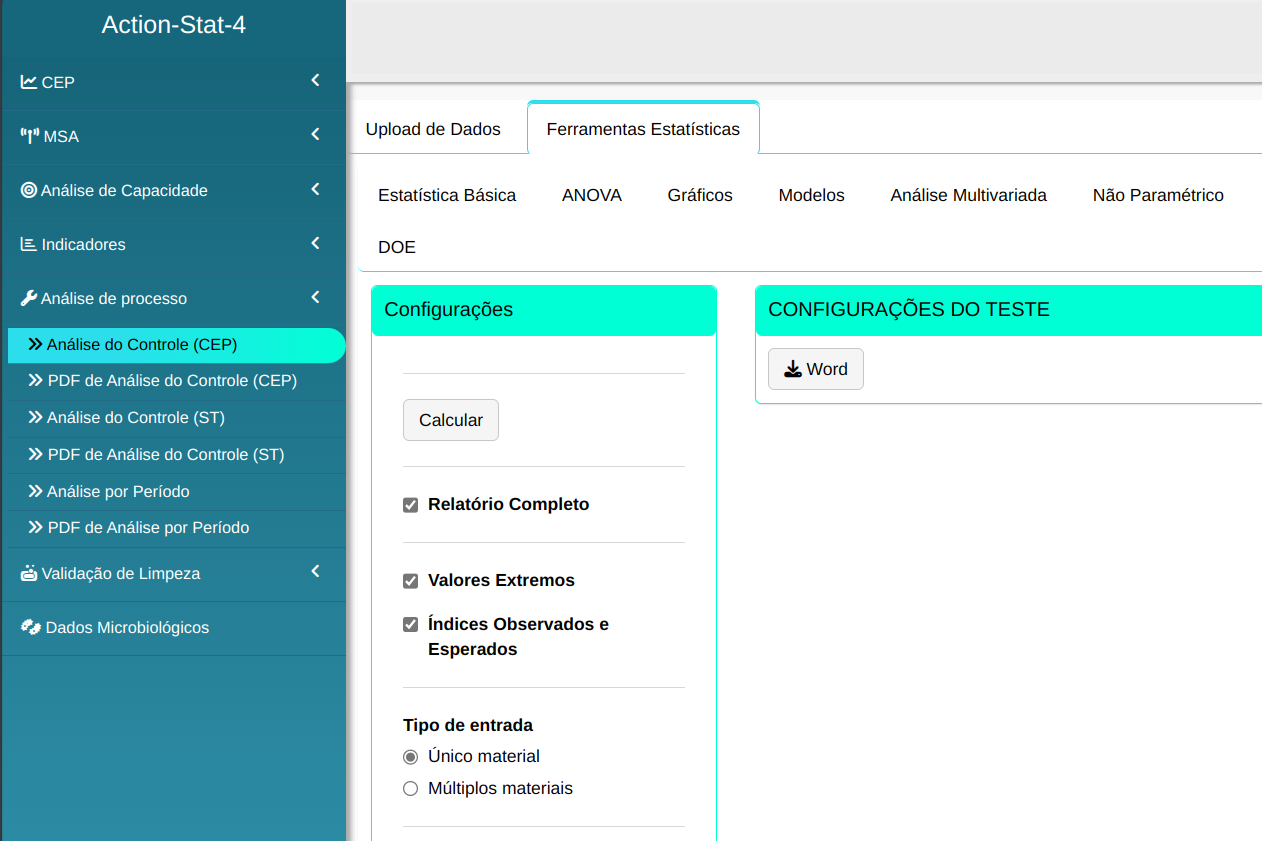The height and width of the screenshot is (841, 1262).
Task: Expand the CEP menu chevron
Action: pos(315,81)
